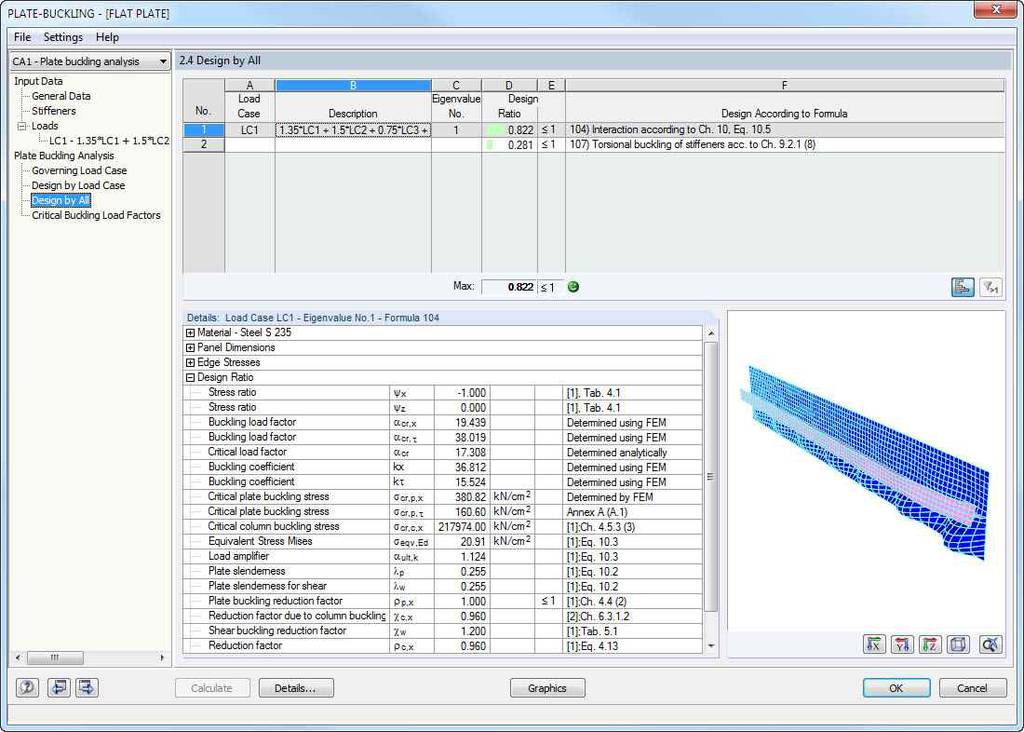Click the navigator horizontal scrollbar thumb

tap(54, 658)
